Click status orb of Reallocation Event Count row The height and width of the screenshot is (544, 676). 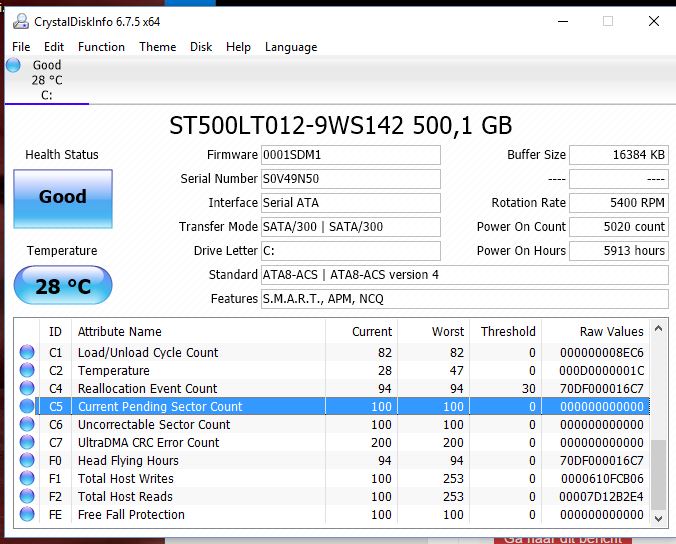[x=27, y=388]
